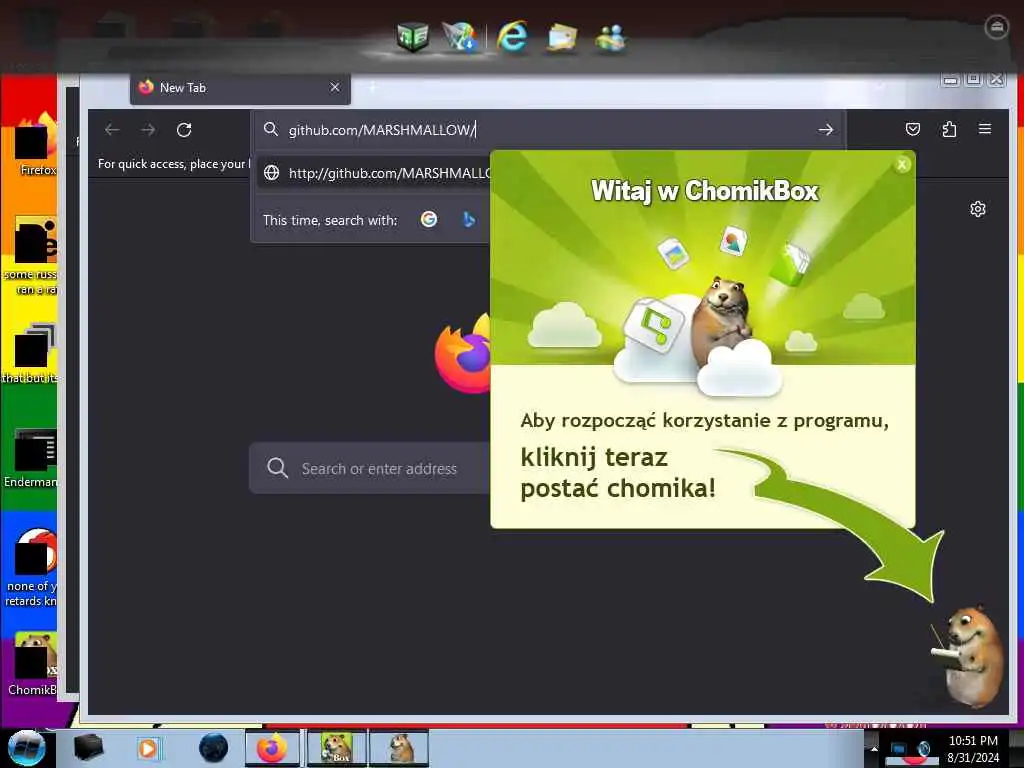Open the mail envelope dock icon
This screenshot has width=1024, height=768.
coord(562,37)
